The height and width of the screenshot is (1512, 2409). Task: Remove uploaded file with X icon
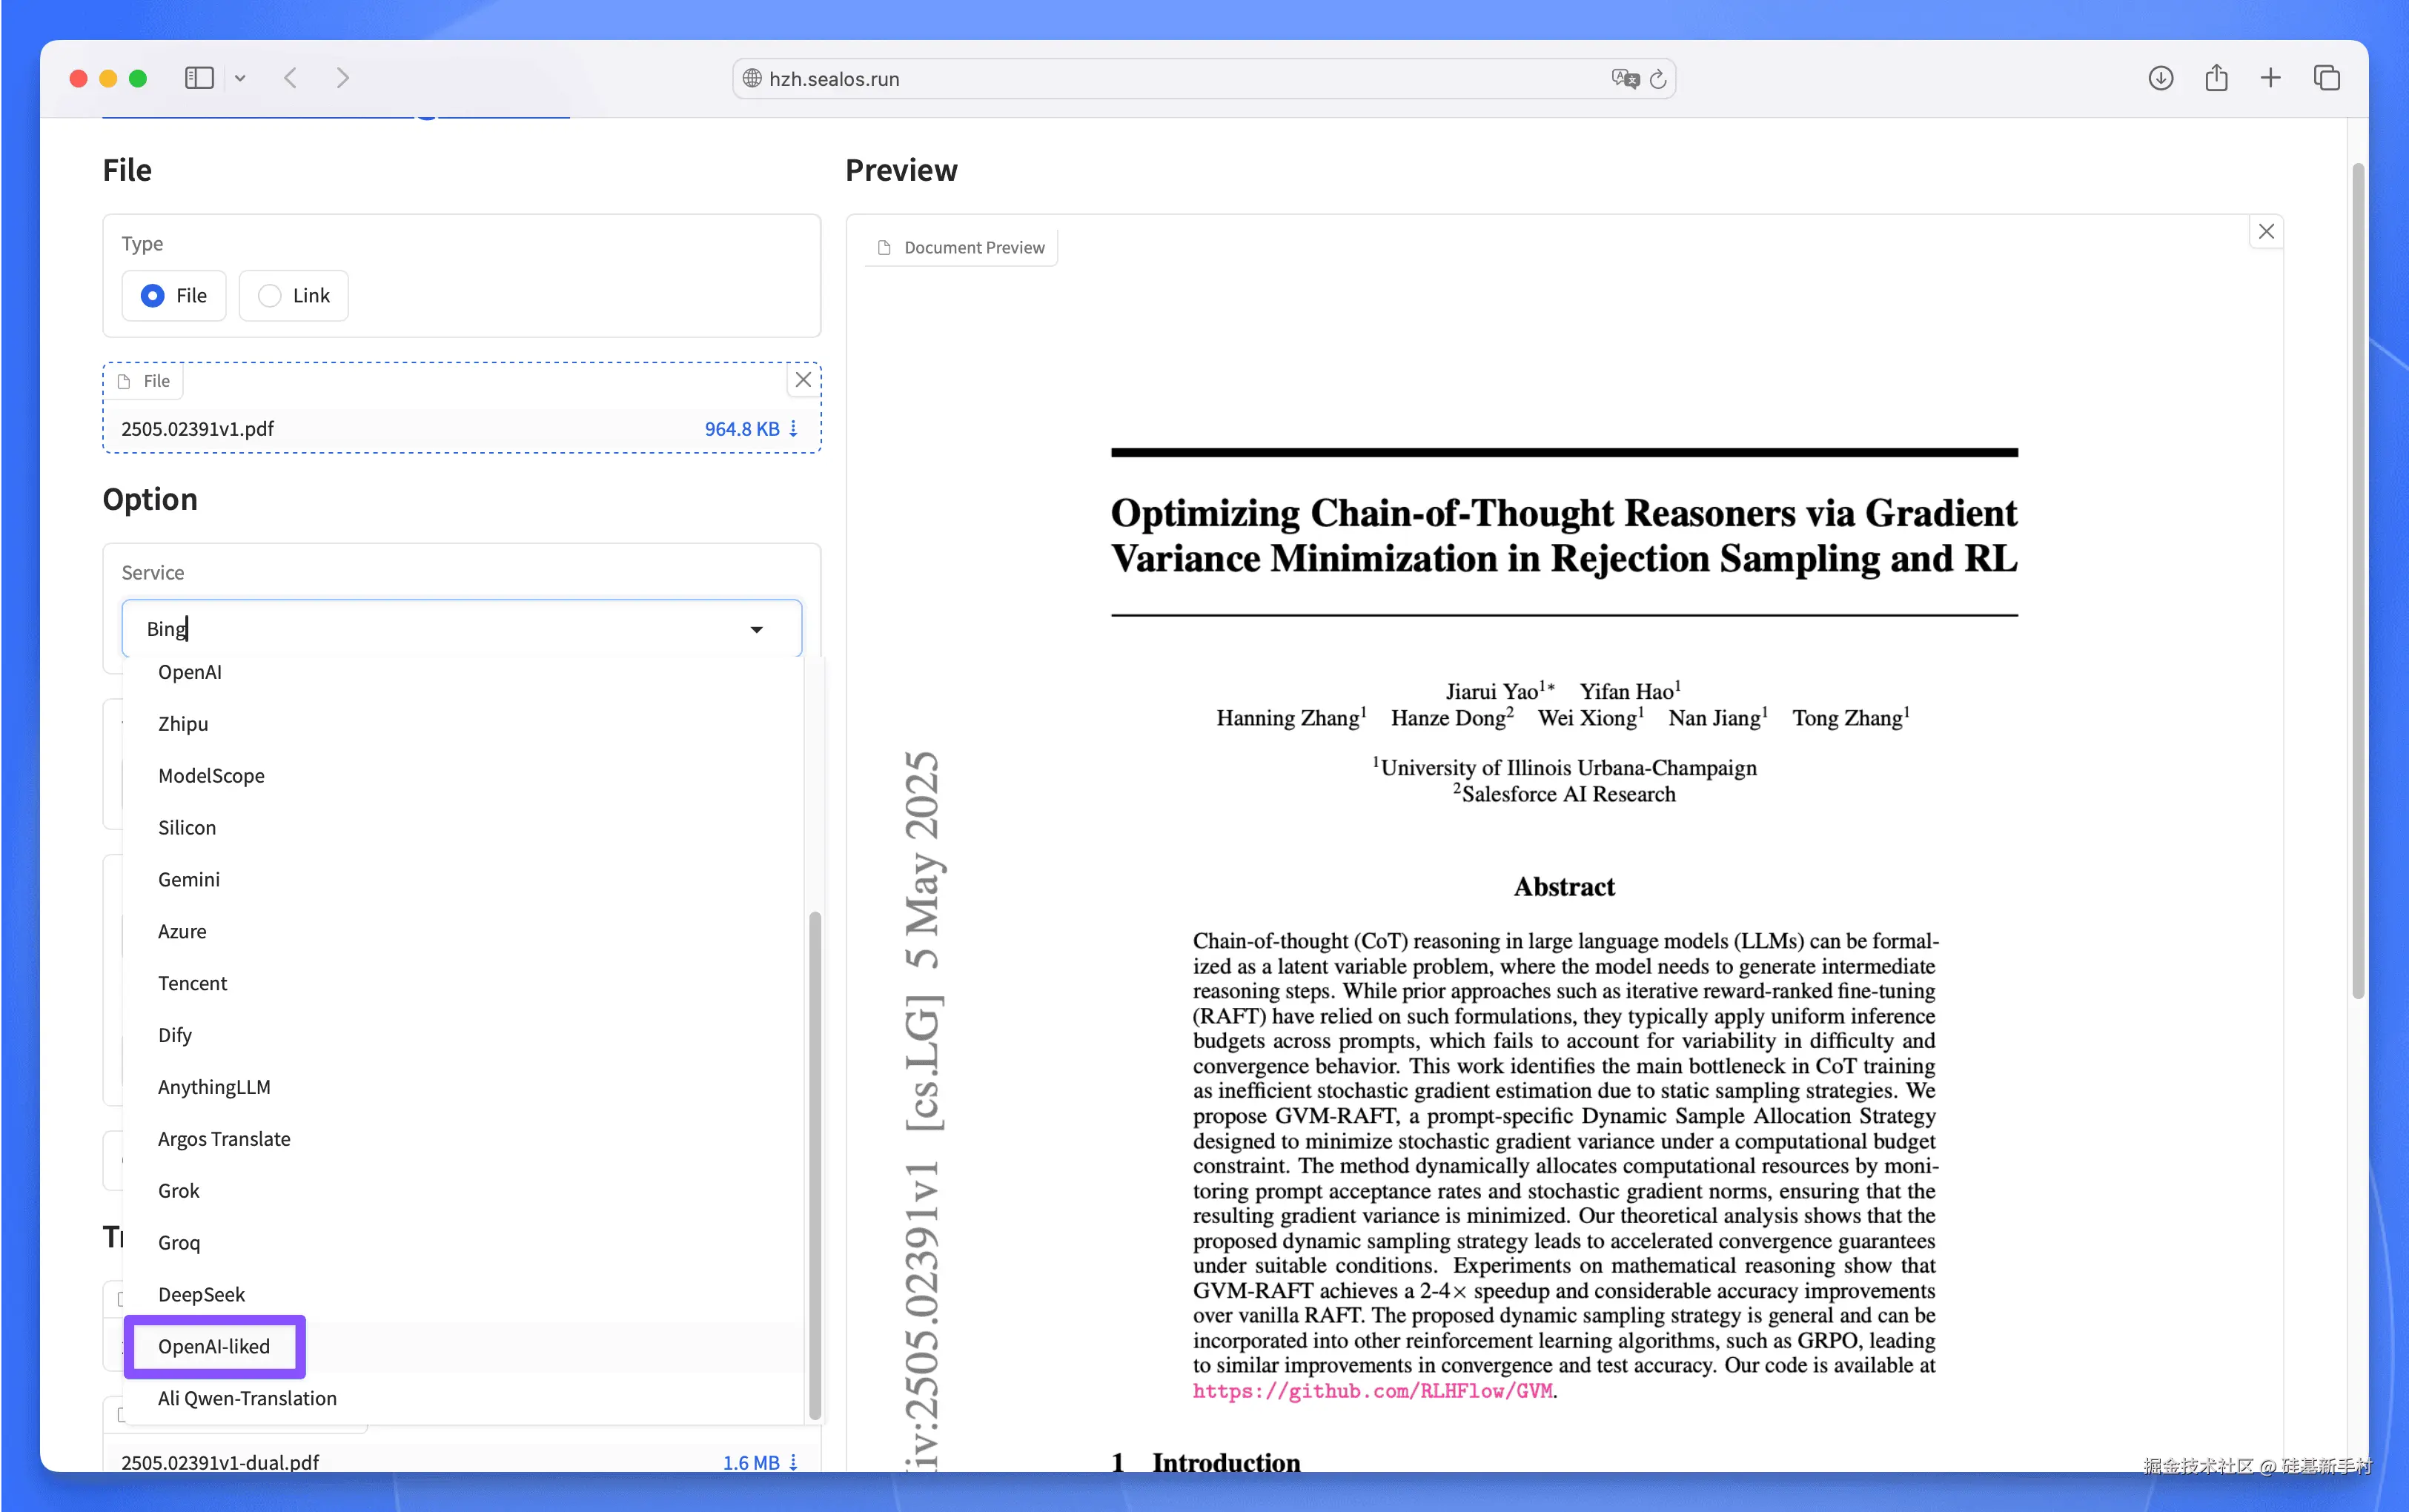tap(803, 380)
